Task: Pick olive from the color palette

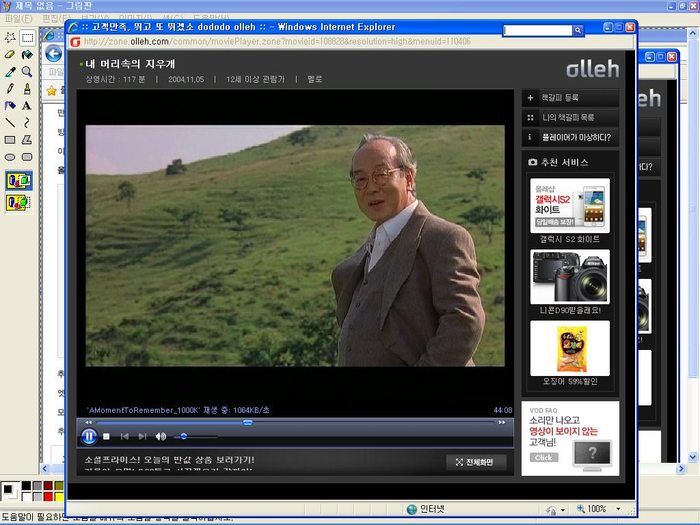Action: click(59, 486)
